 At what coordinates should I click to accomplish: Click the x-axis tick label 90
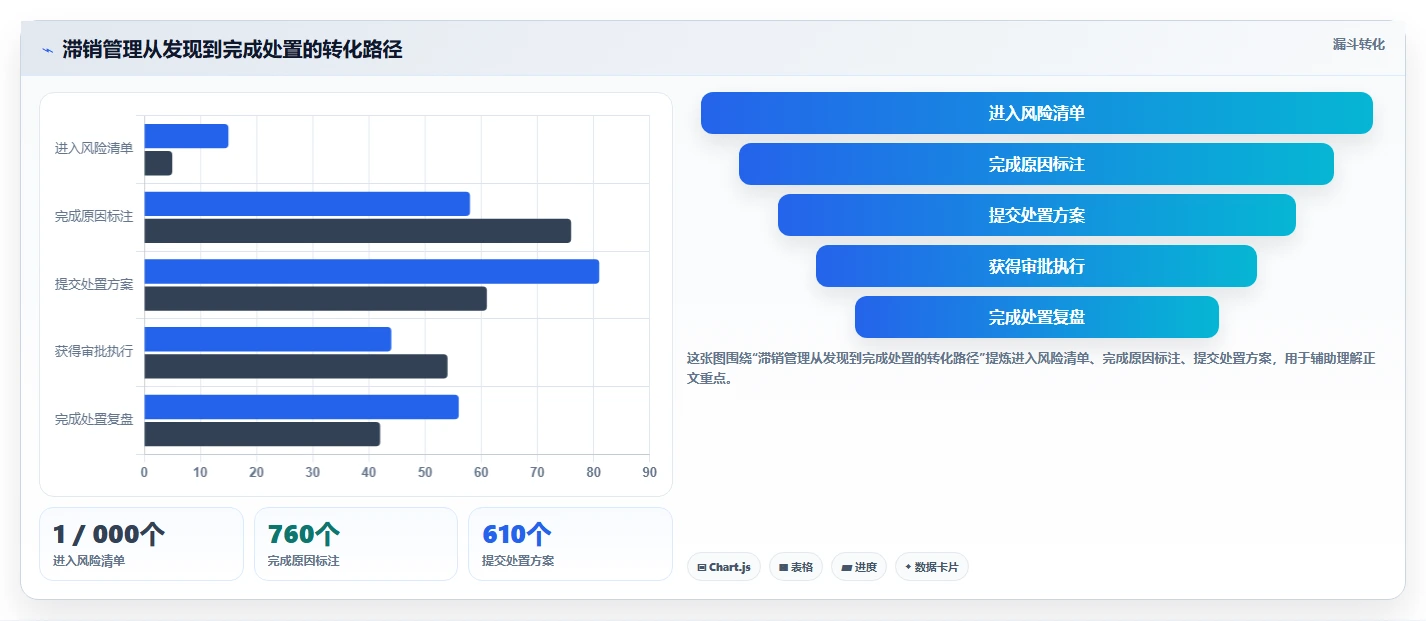pyautogui.click(x=649, y=473)
